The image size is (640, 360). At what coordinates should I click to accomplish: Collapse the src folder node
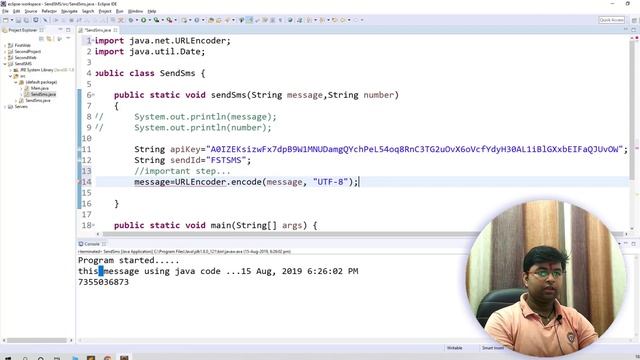pos(11,76)
